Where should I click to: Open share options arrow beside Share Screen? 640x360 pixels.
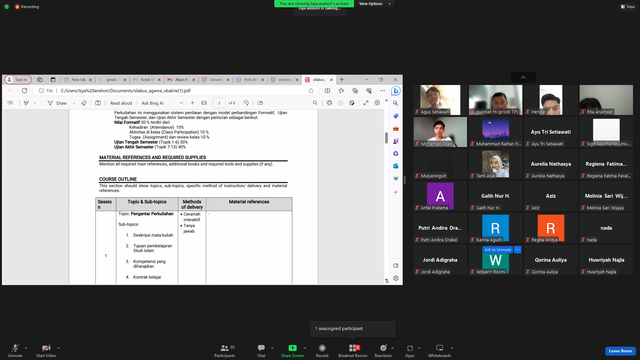point(305,348)
